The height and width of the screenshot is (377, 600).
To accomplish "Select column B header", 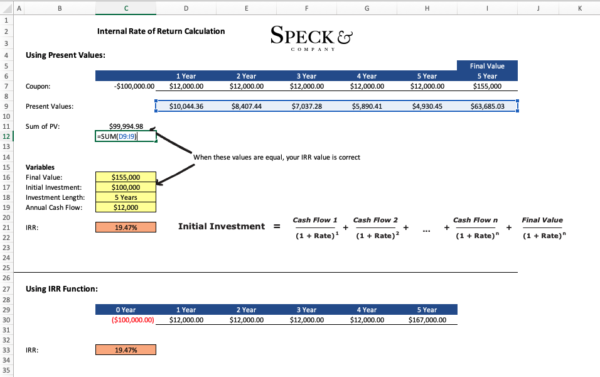I will click(x=59, y=8).
